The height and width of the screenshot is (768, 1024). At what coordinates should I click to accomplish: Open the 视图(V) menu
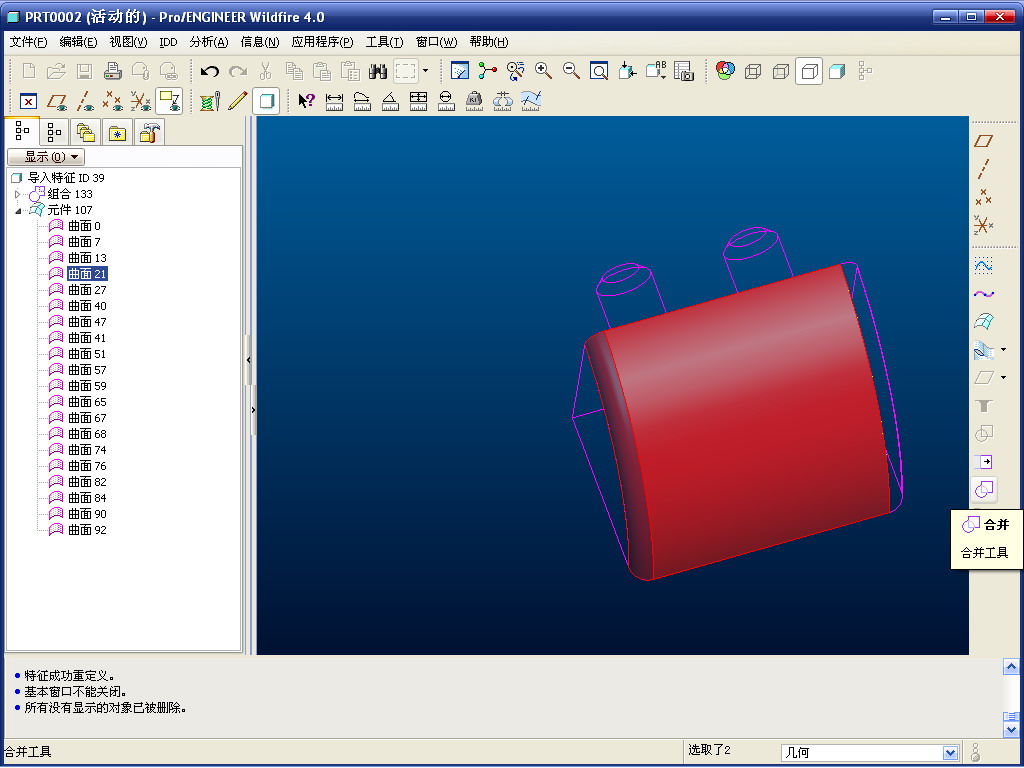(128, 42)
